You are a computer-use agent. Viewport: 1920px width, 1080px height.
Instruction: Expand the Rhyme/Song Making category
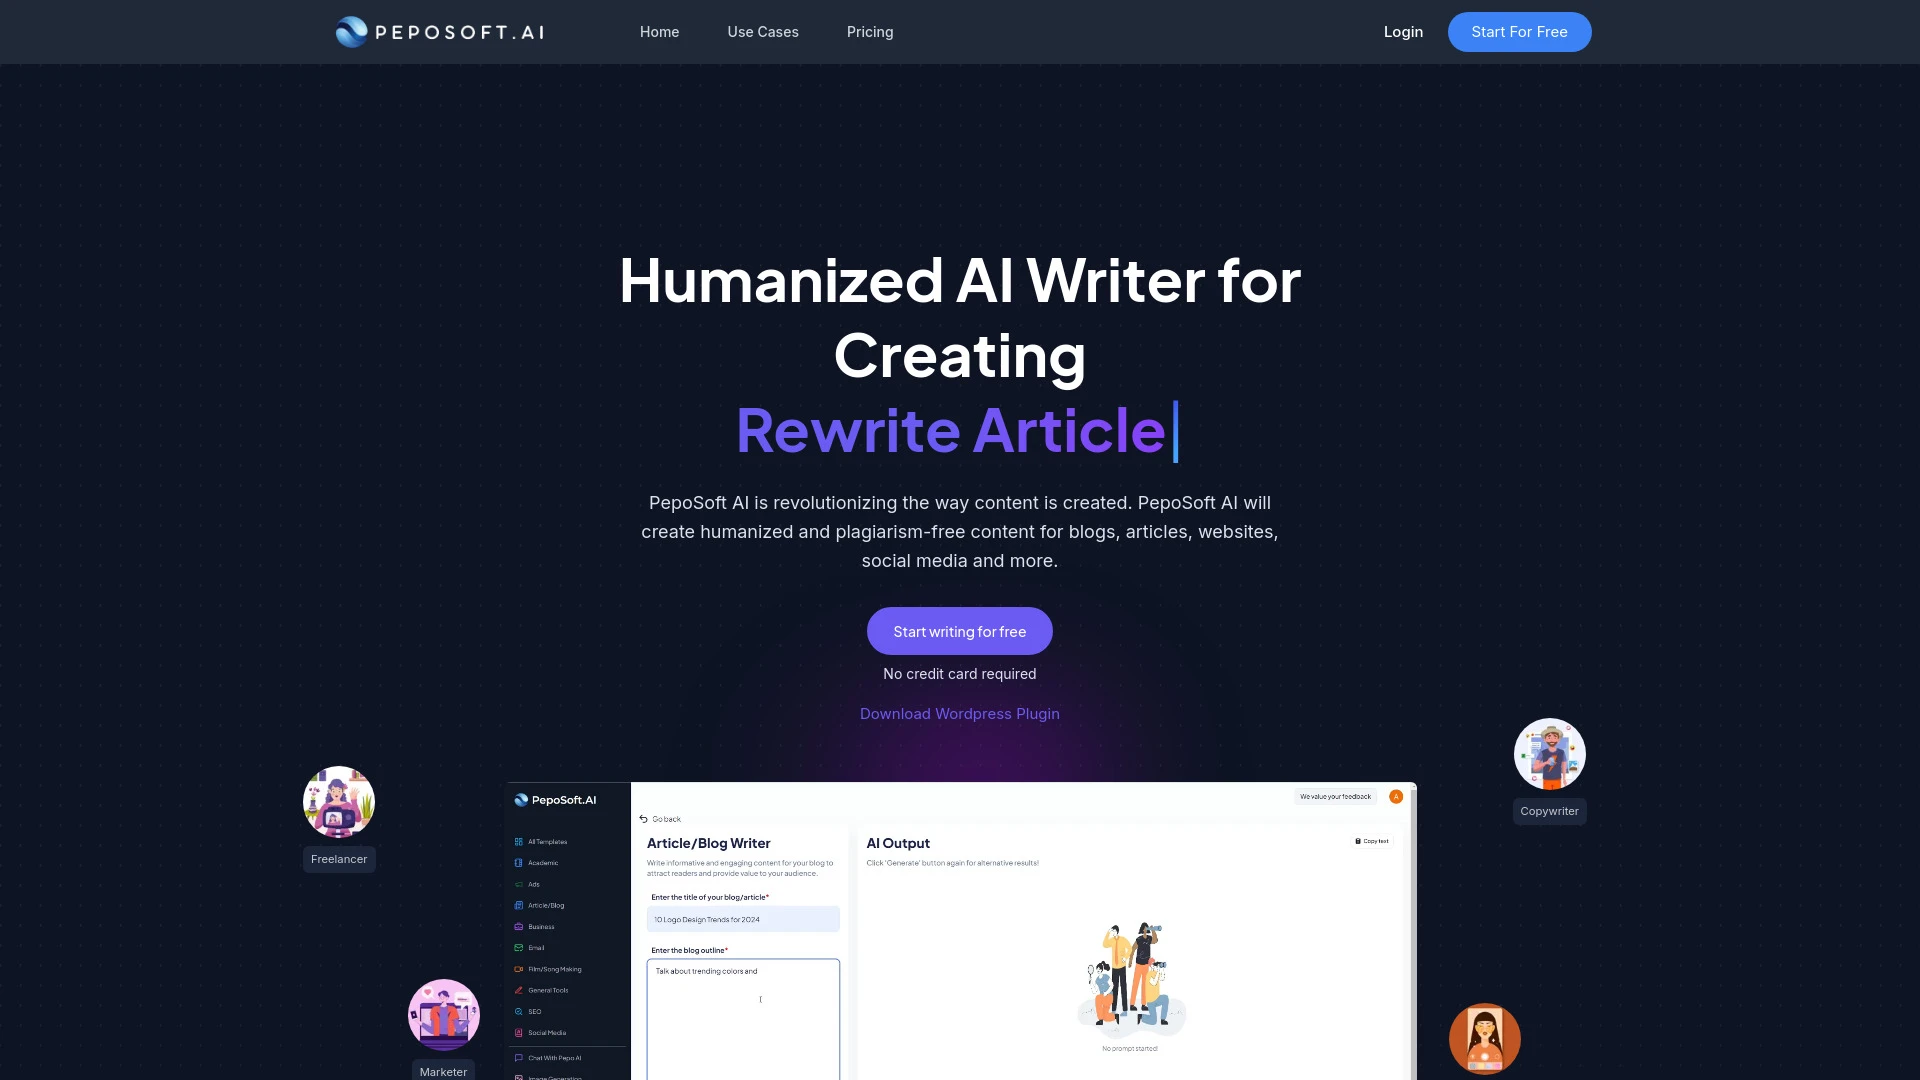point(555,969)
